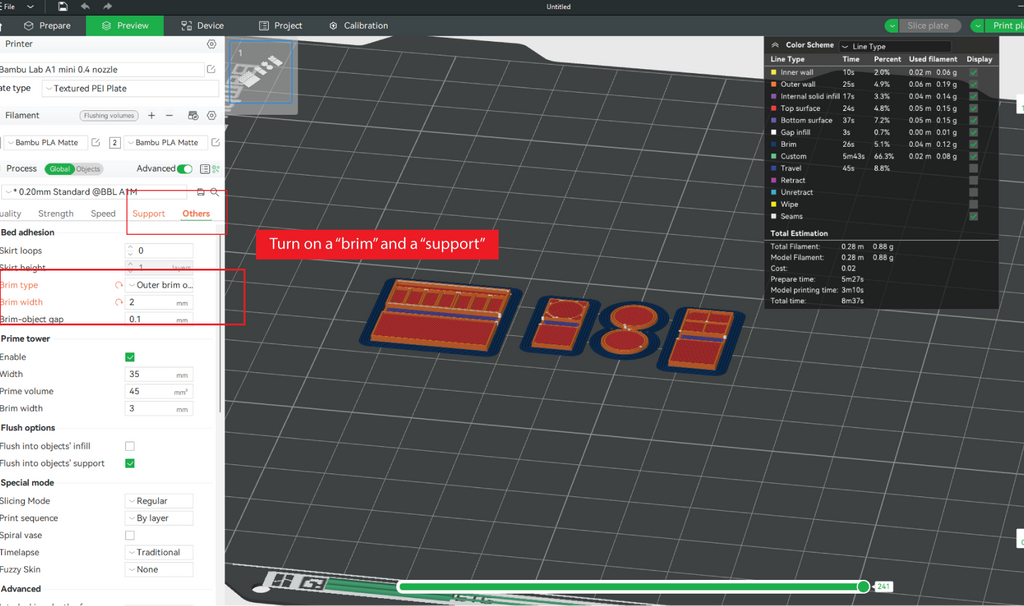Open the Textured PEI Plate dropdown

point(131,88)
